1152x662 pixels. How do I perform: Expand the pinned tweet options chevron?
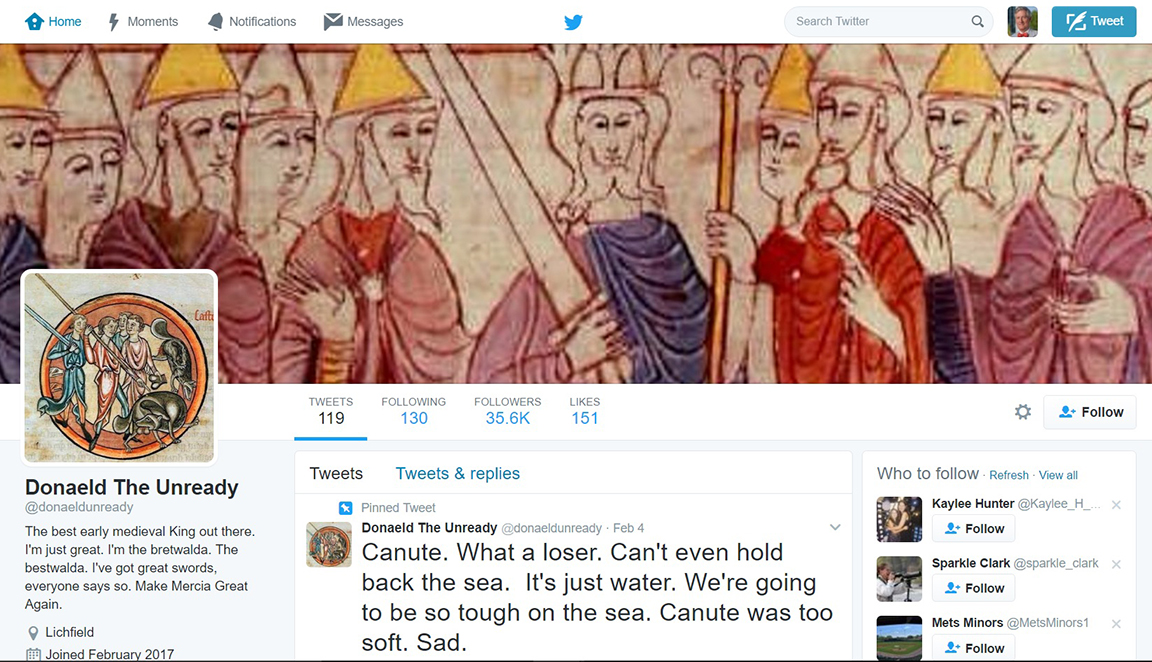[835, 528]
